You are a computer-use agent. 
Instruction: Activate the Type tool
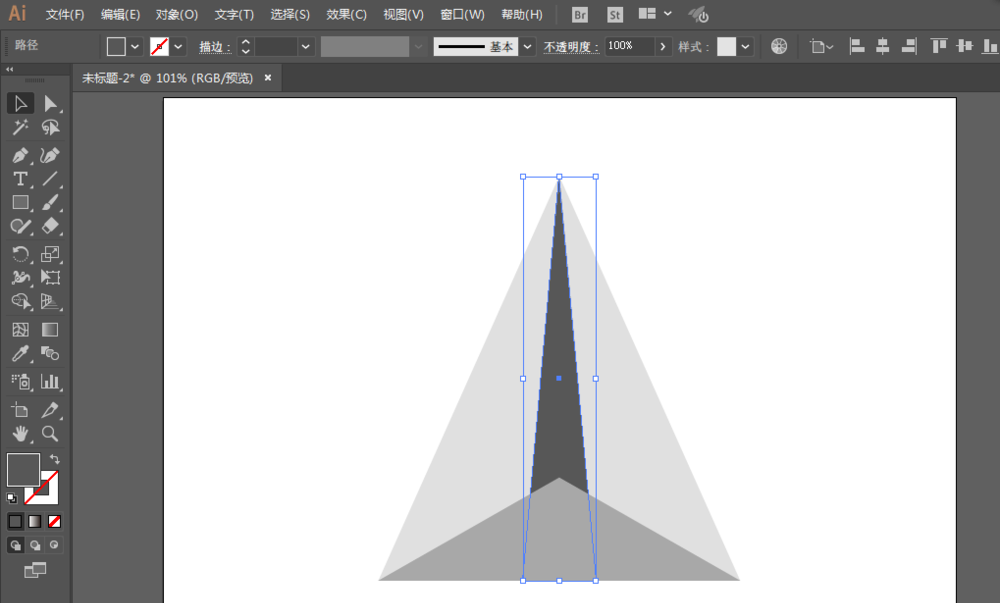pos(20,179)
